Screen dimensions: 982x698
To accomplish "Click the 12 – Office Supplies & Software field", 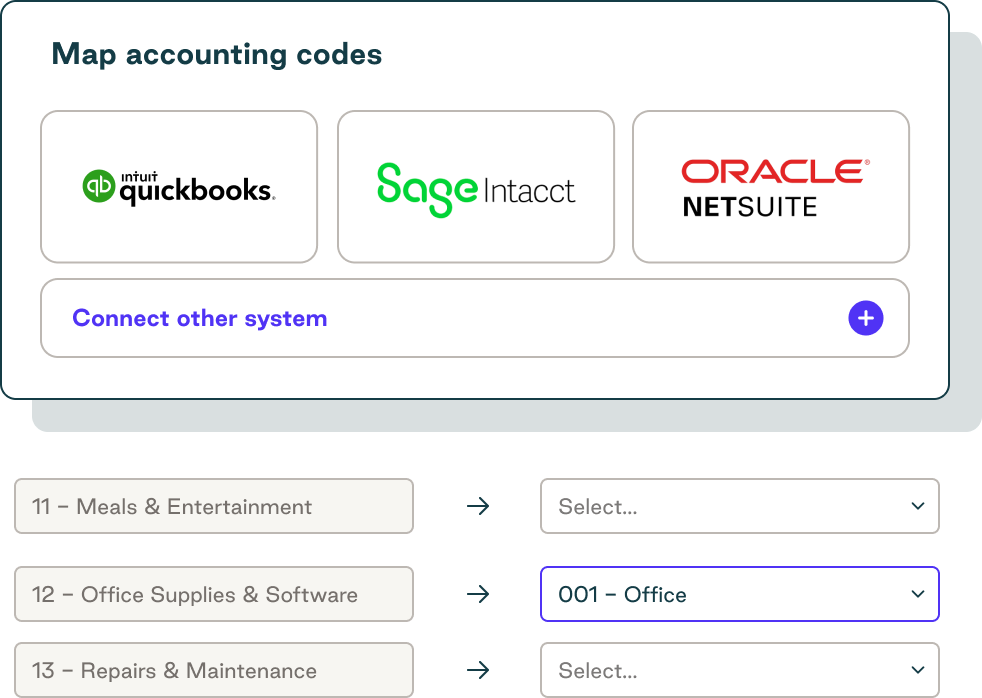I will 214,594.
